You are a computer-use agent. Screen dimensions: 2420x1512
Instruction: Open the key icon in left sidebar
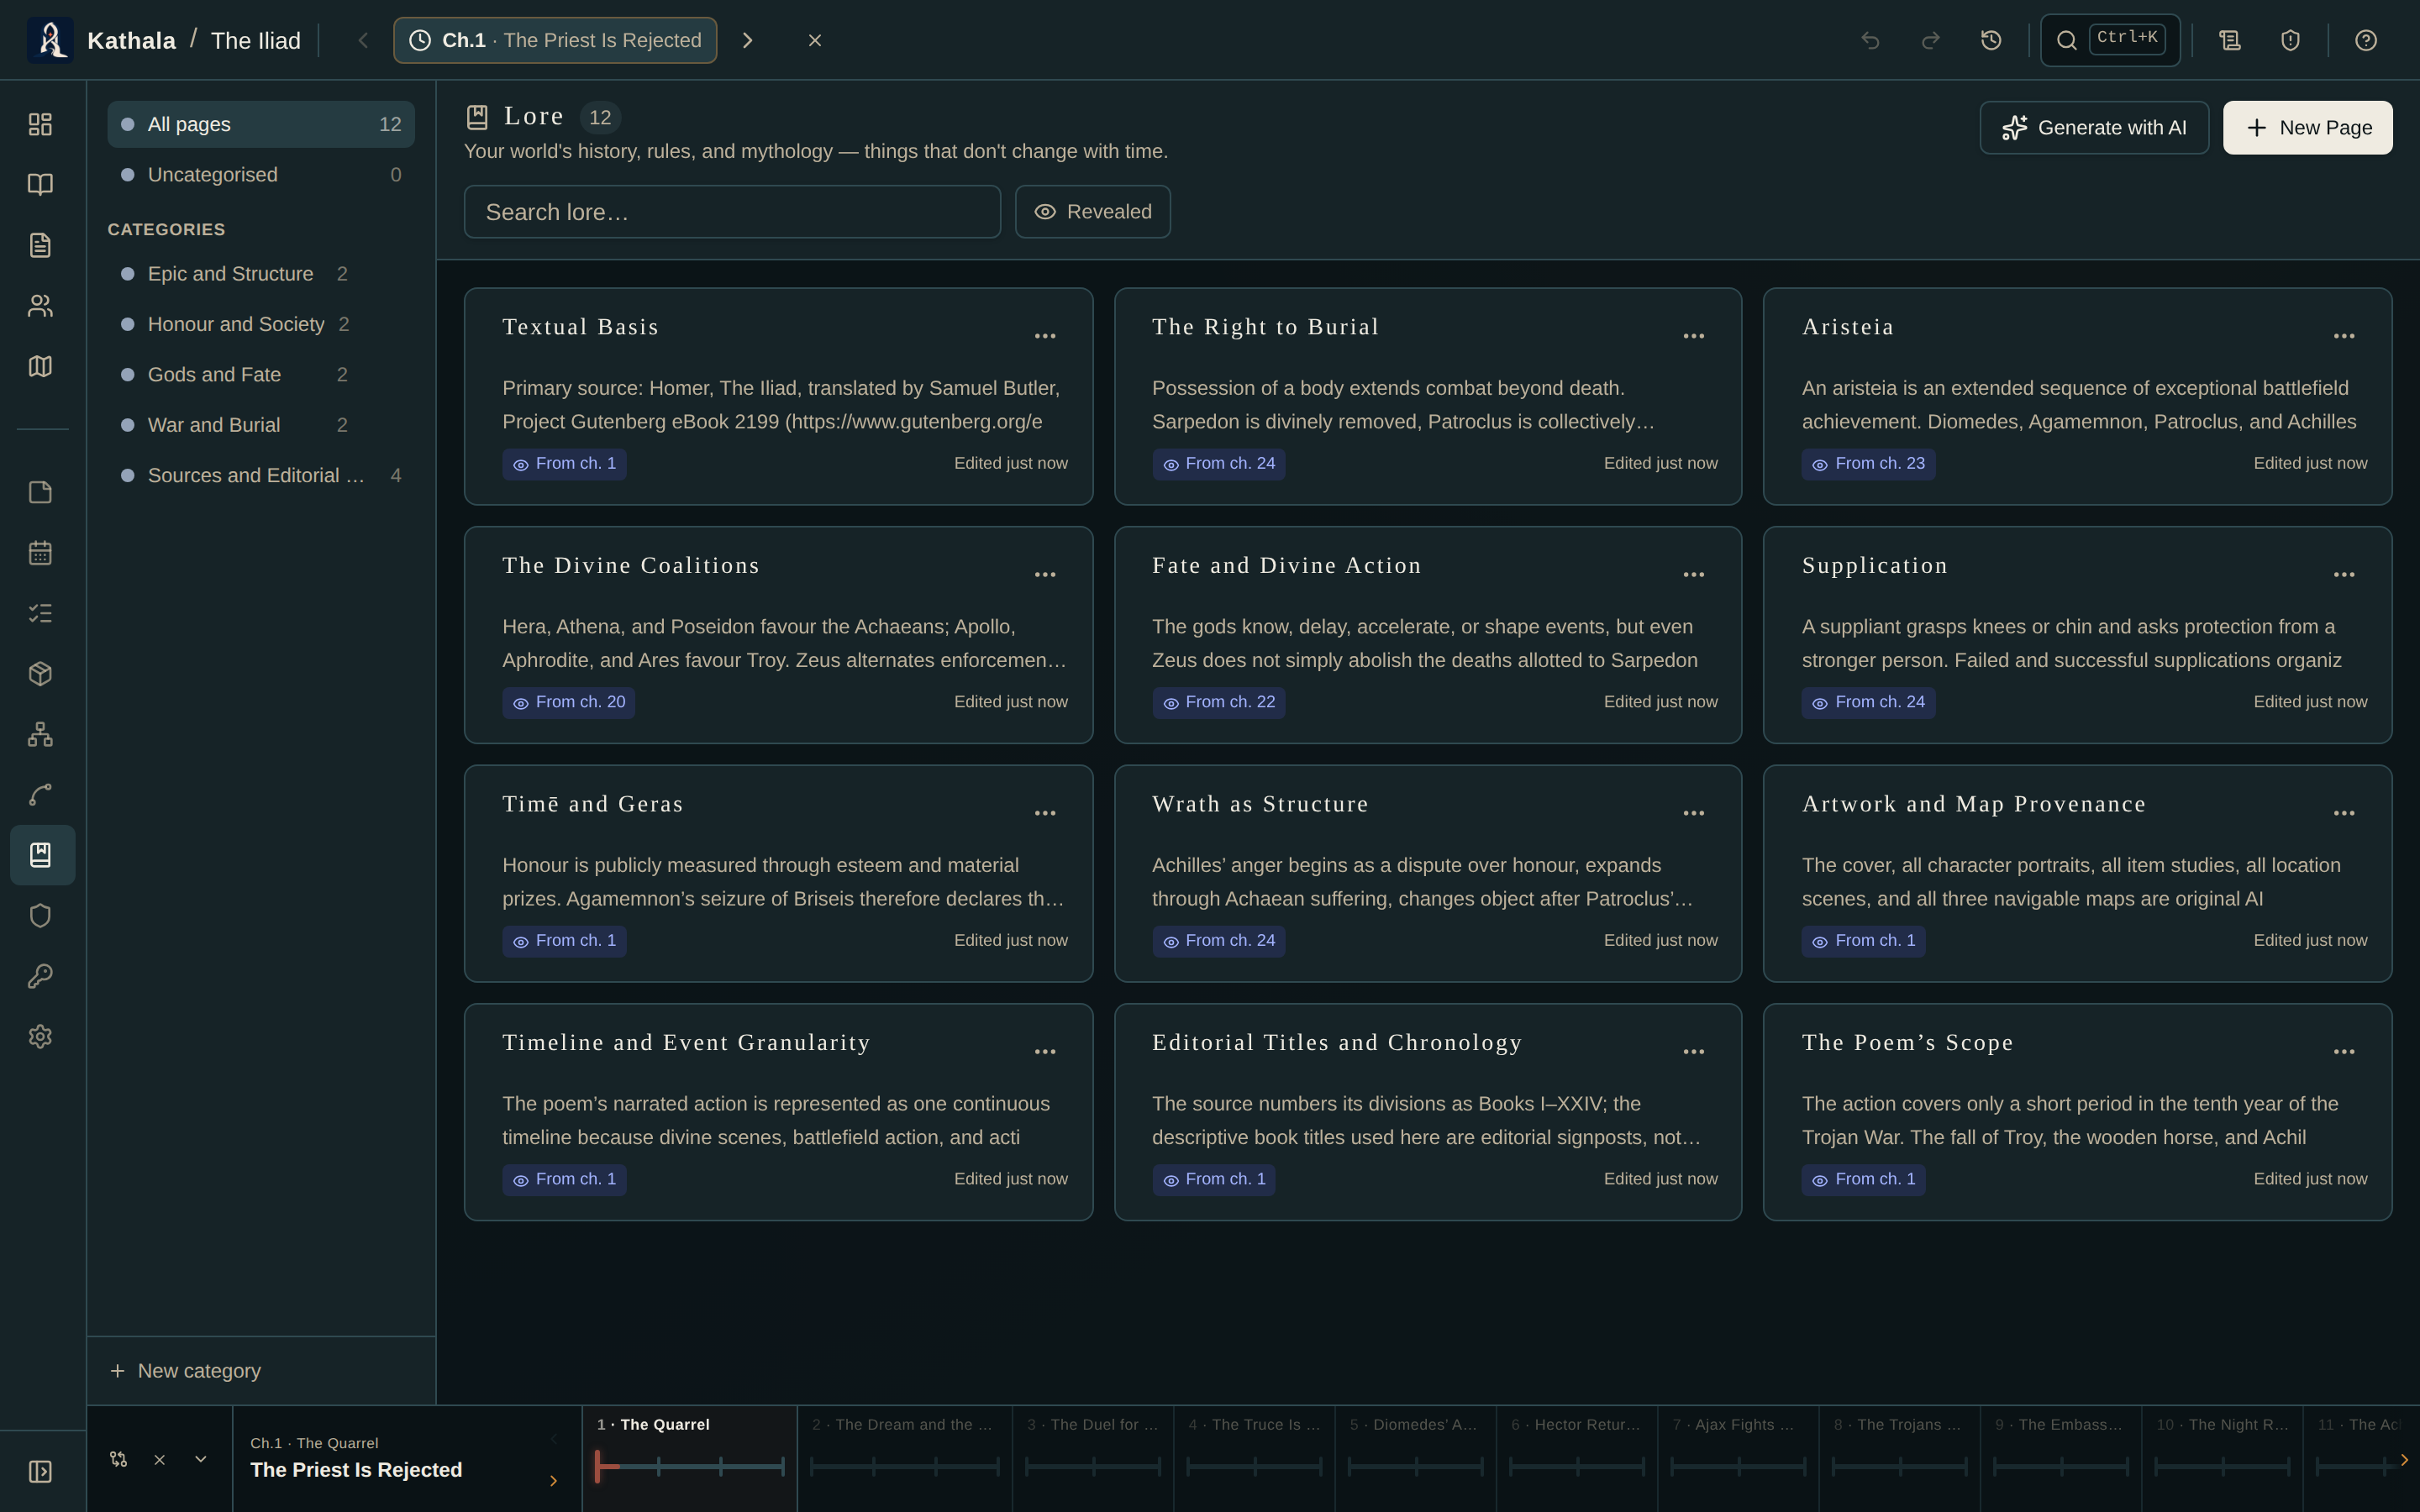point(40,976)
